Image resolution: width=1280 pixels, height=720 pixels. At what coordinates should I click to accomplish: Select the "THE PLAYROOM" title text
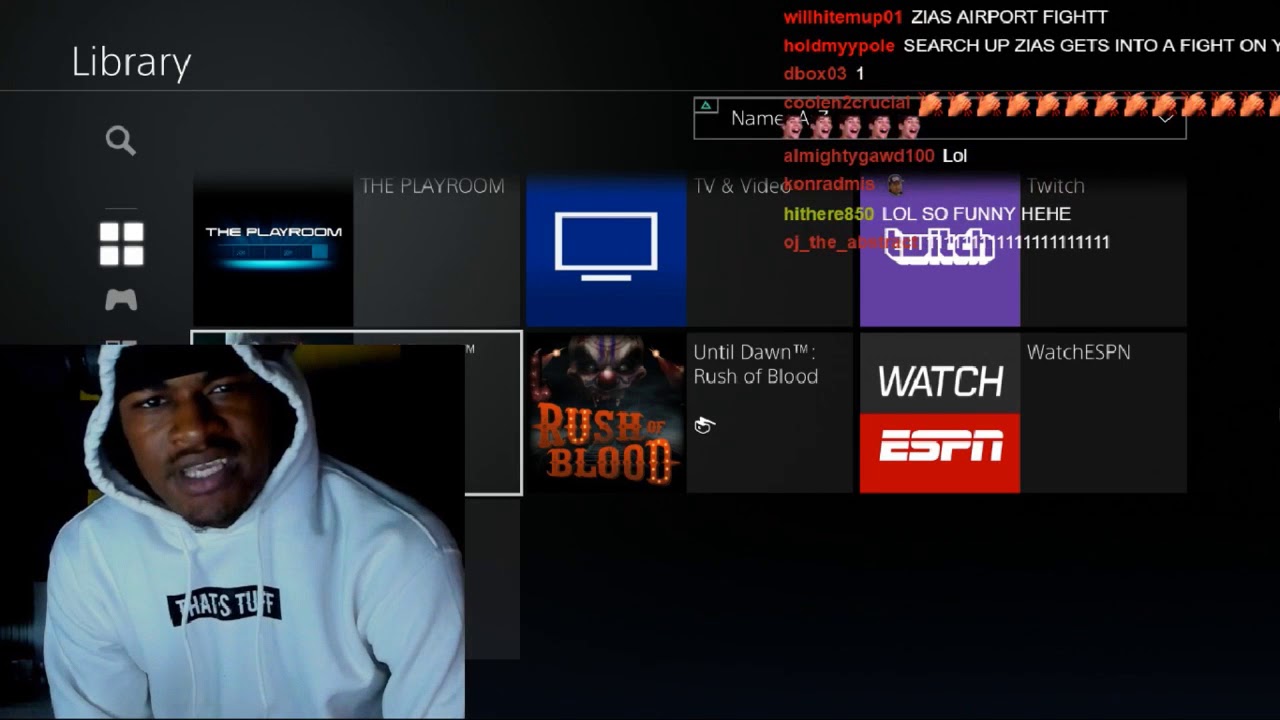[432, 186]
